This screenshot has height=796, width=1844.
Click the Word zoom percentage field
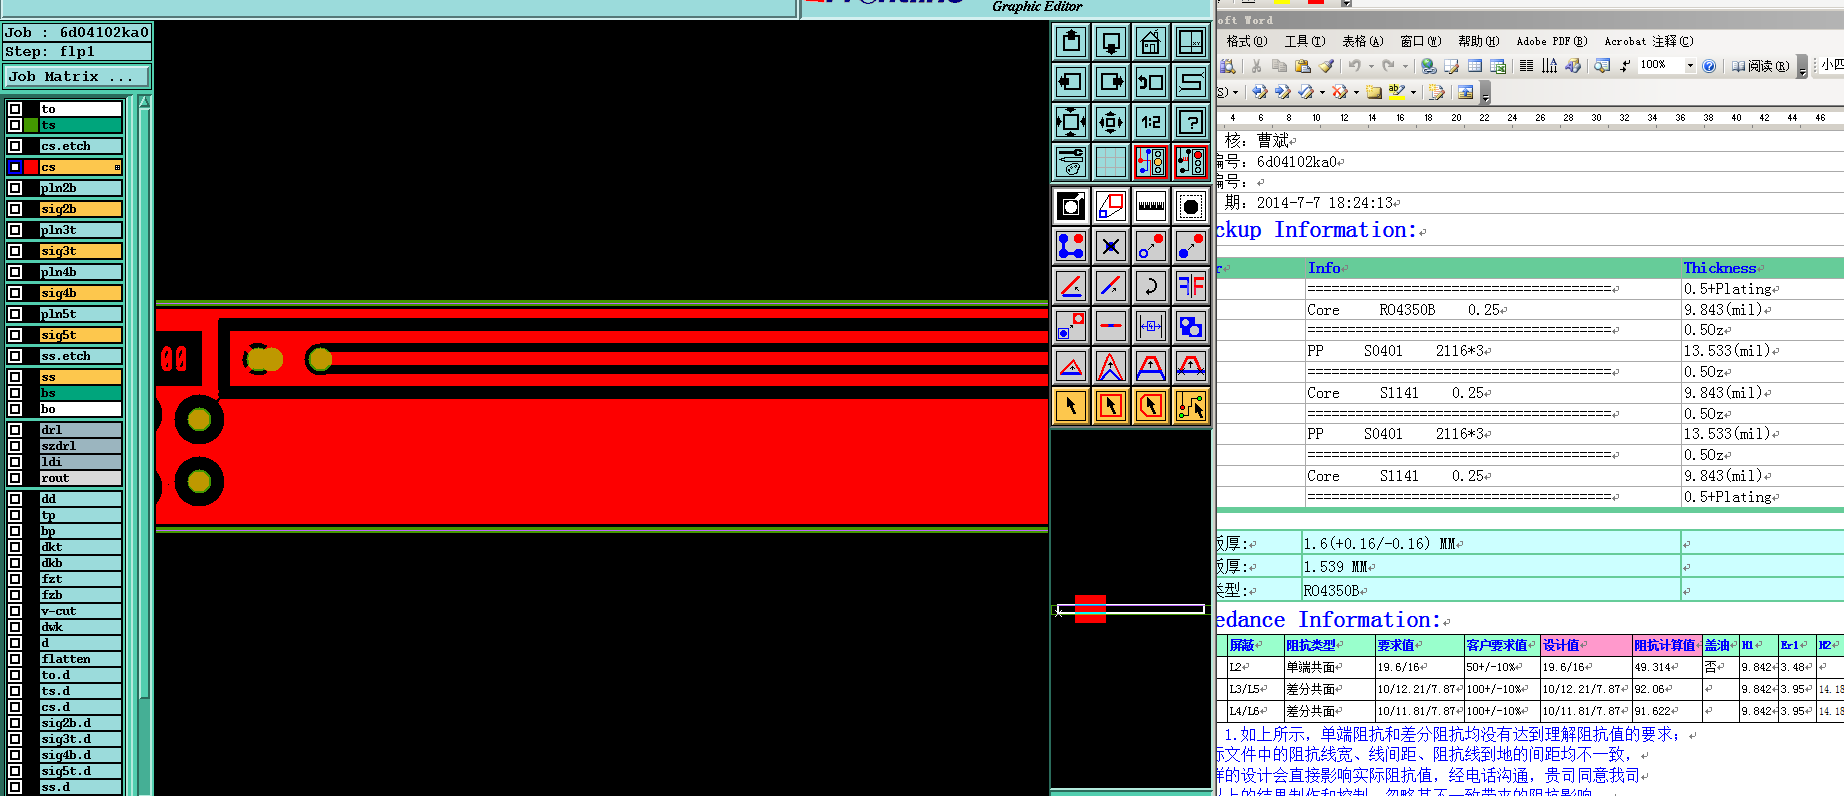tap(1661, 66)
